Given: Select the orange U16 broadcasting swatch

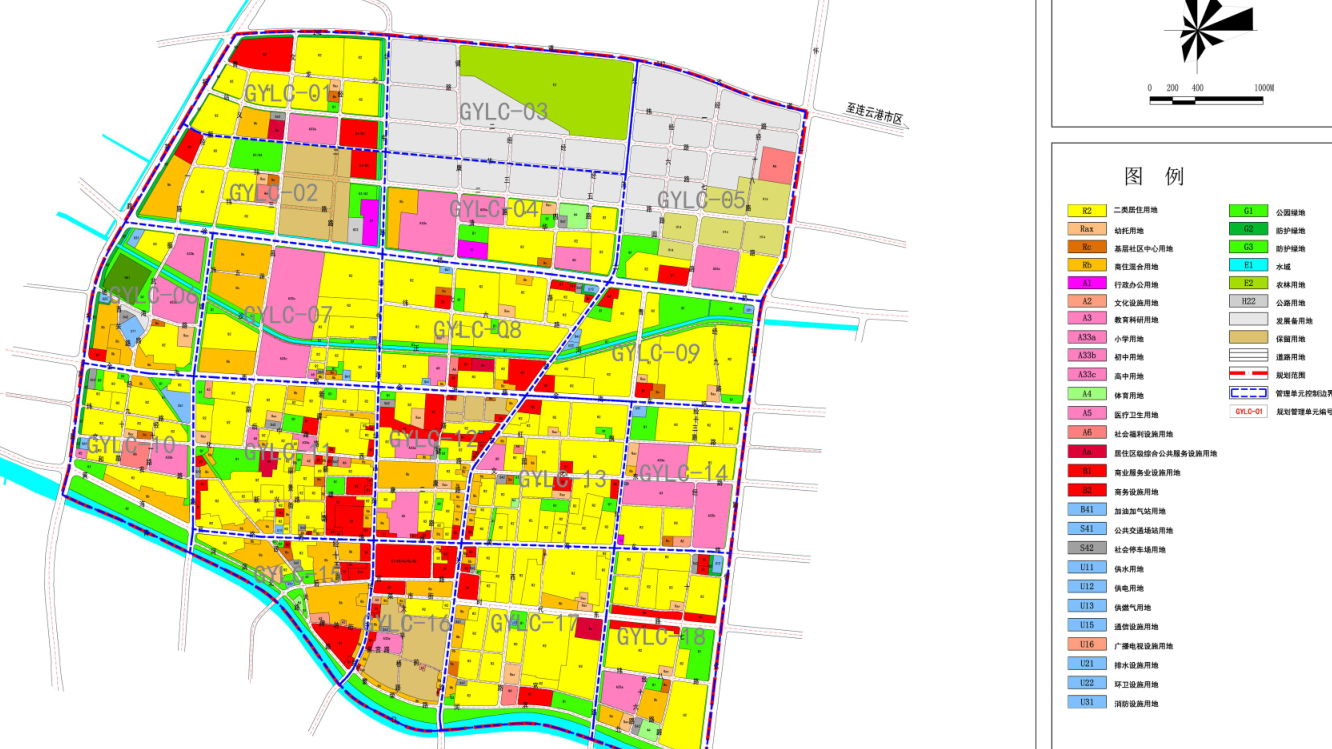Looking at the screenshot, I should 1086,645.
